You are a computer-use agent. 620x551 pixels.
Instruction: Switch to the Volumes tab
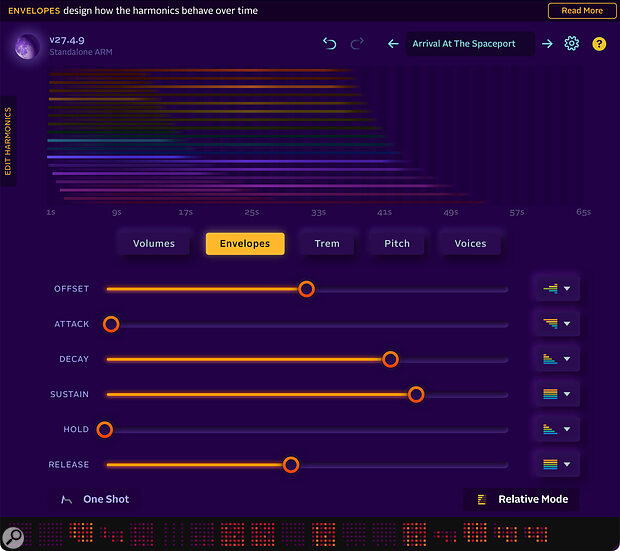(x=154, y=244)
